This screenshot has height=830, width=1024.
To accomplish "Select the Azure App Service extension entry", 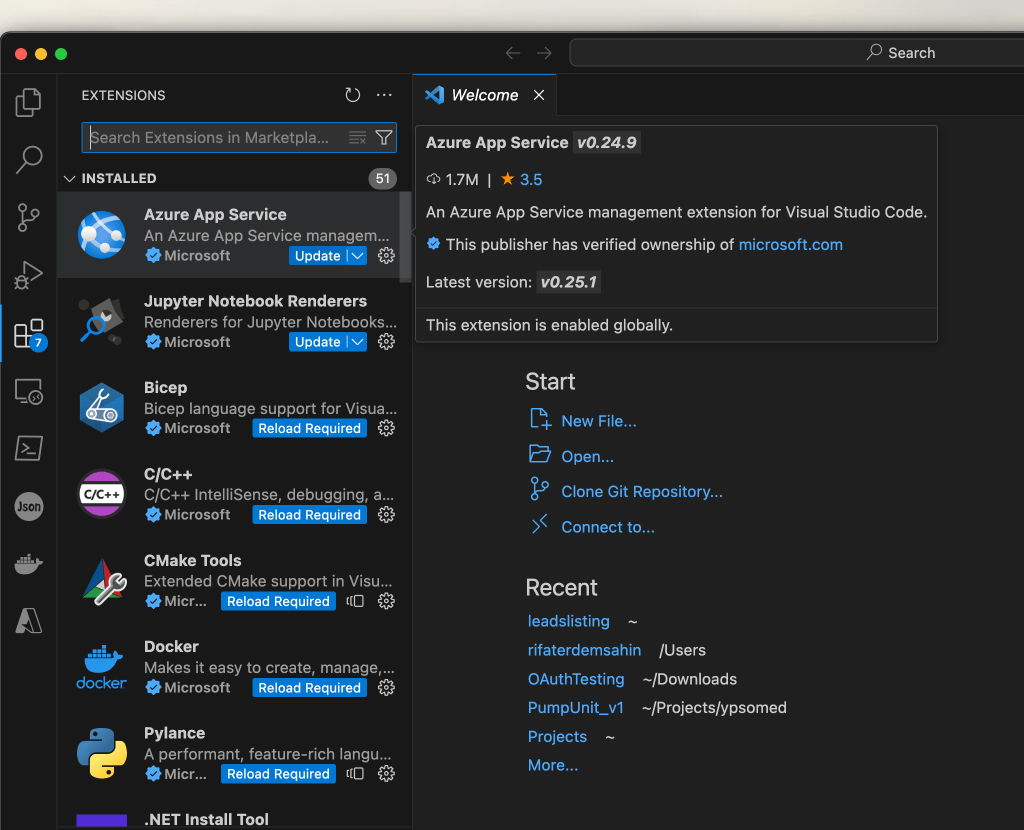I will [229, 235].
